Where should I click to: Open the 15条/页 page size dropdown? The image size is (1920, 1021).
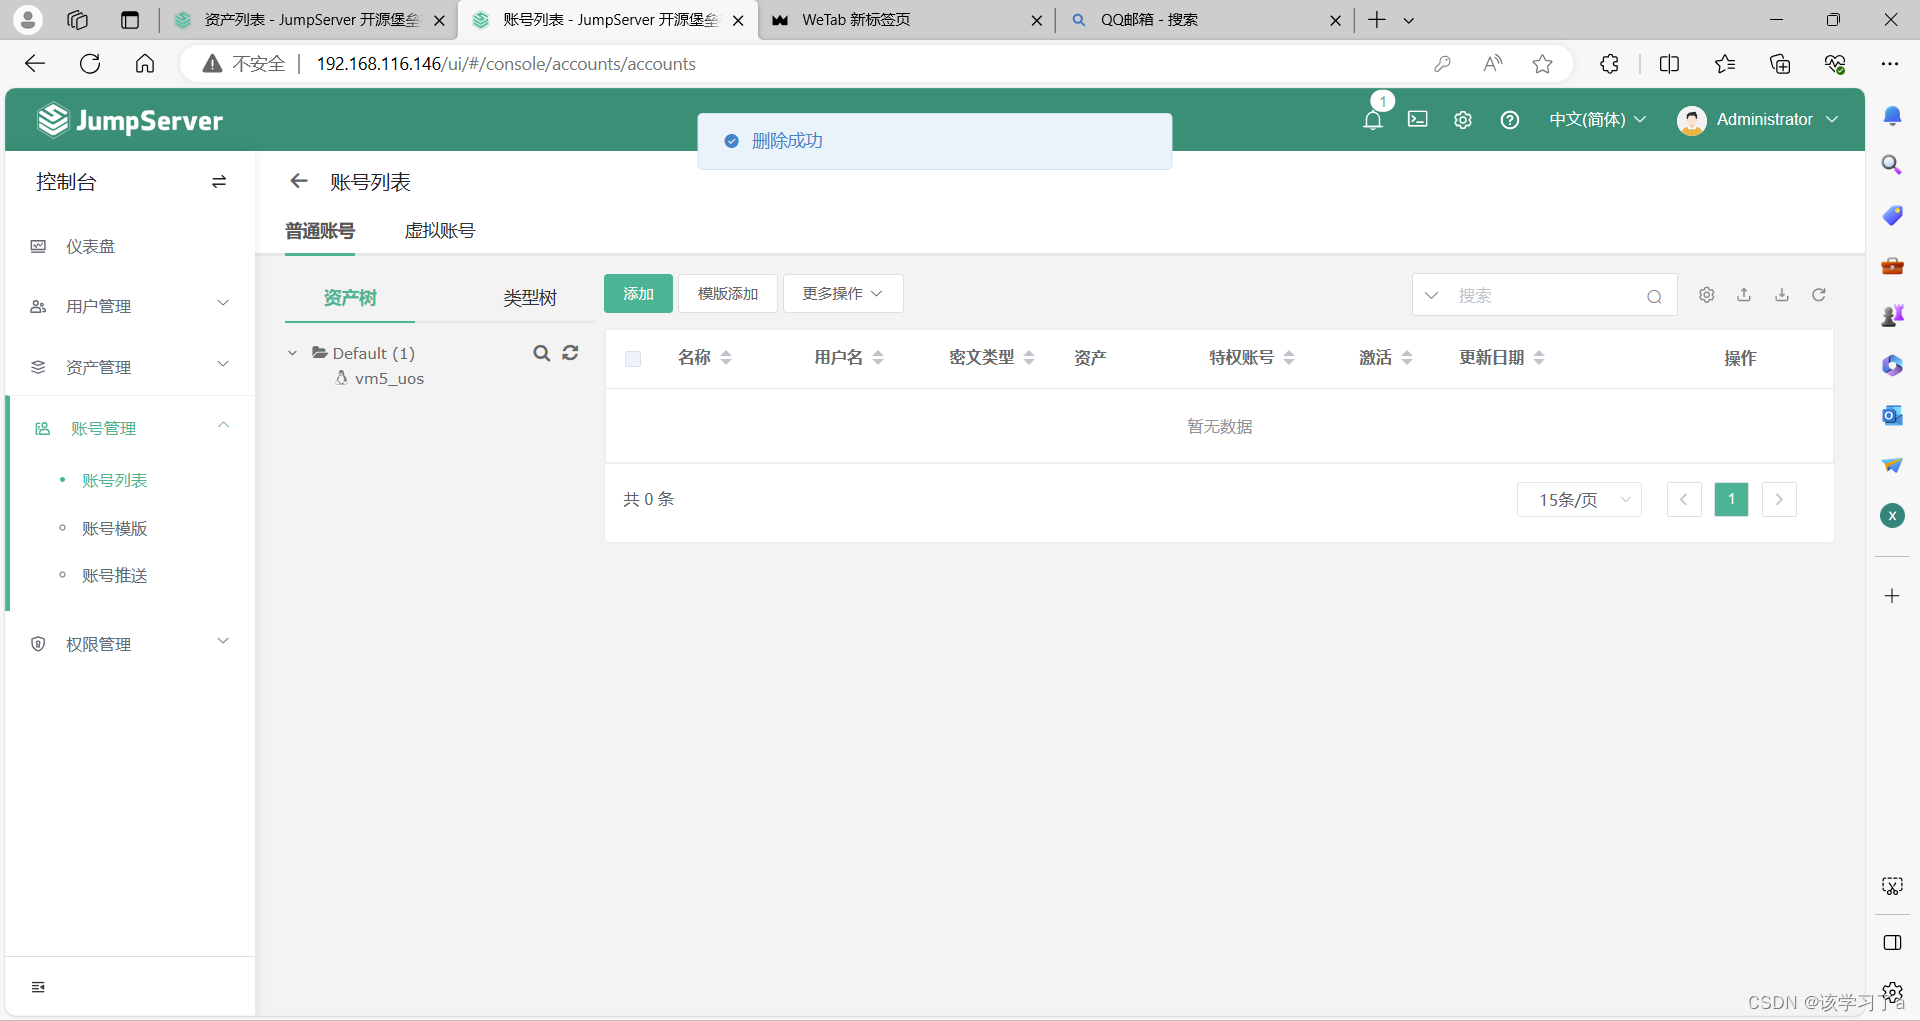(1579, 499)
